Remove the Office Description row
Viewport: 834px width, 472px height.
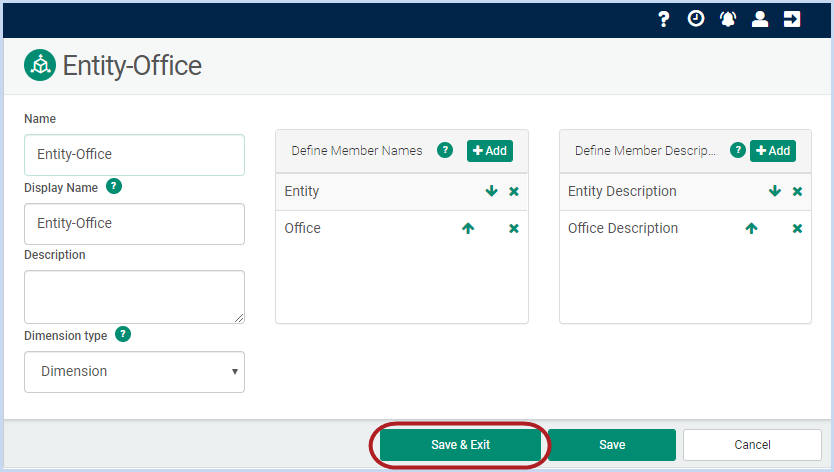point(797,229)
